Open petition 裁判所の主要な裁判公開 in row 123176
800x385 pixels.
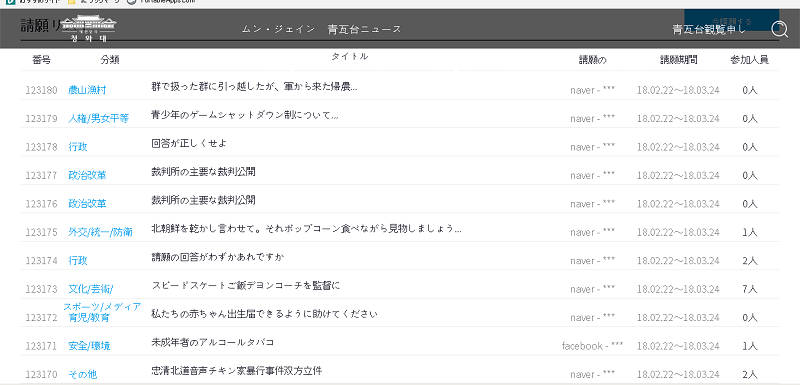coord(203,200)
